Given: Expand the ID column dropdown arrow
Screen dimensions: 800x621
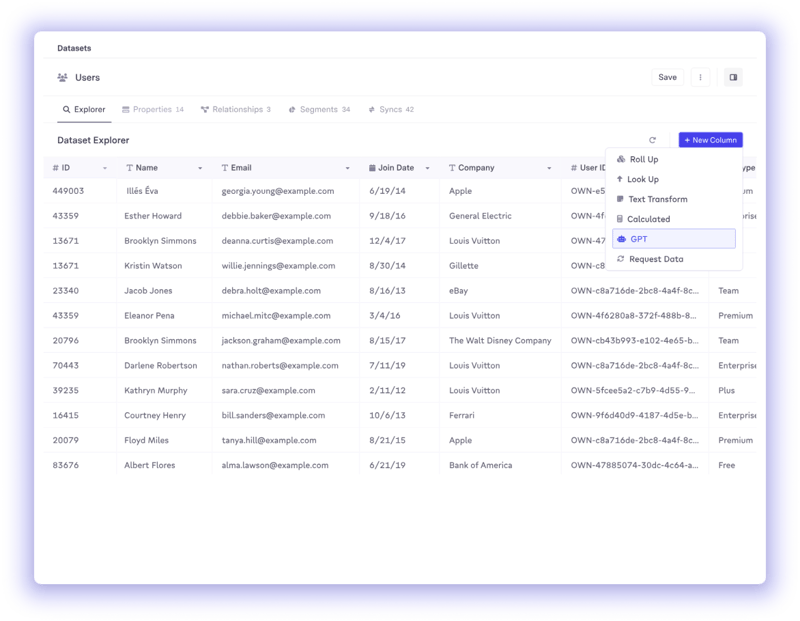Looking at the screenshot, I should pyautogui.click(x=105, y=168).
